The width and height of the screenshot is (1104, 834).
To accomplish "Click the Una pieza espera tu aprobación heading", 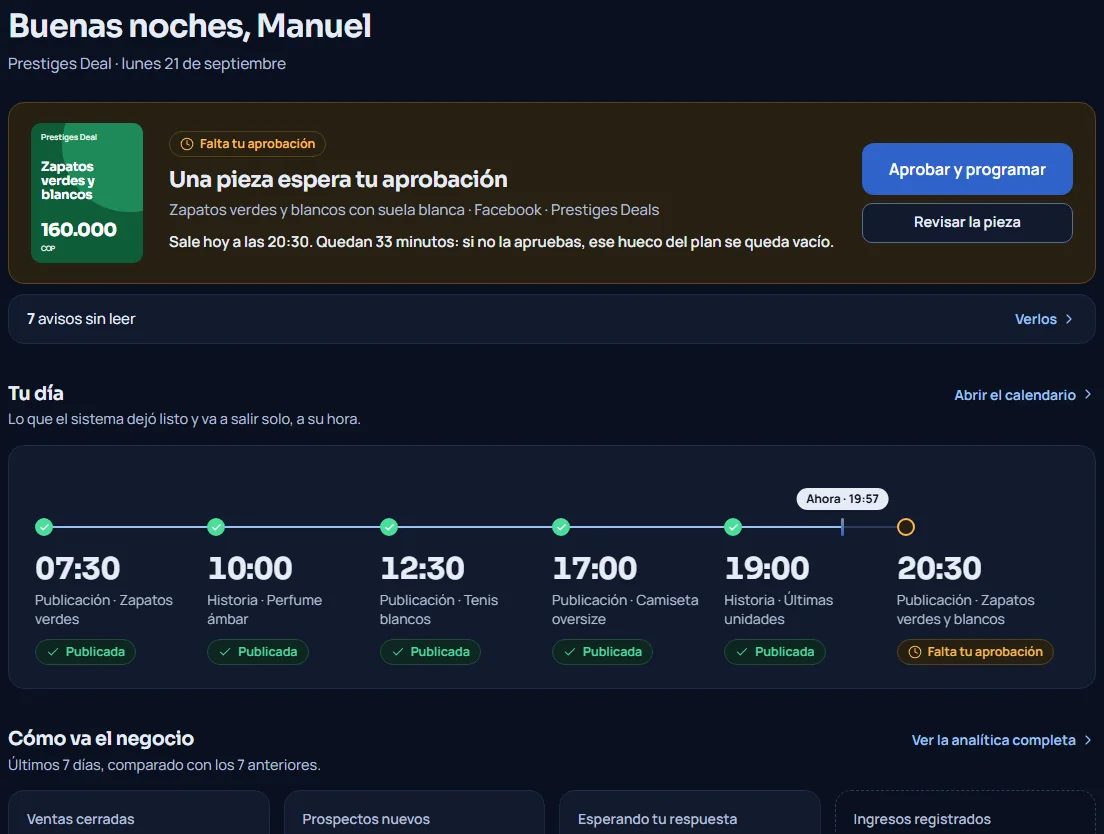I will coord(338,179).
